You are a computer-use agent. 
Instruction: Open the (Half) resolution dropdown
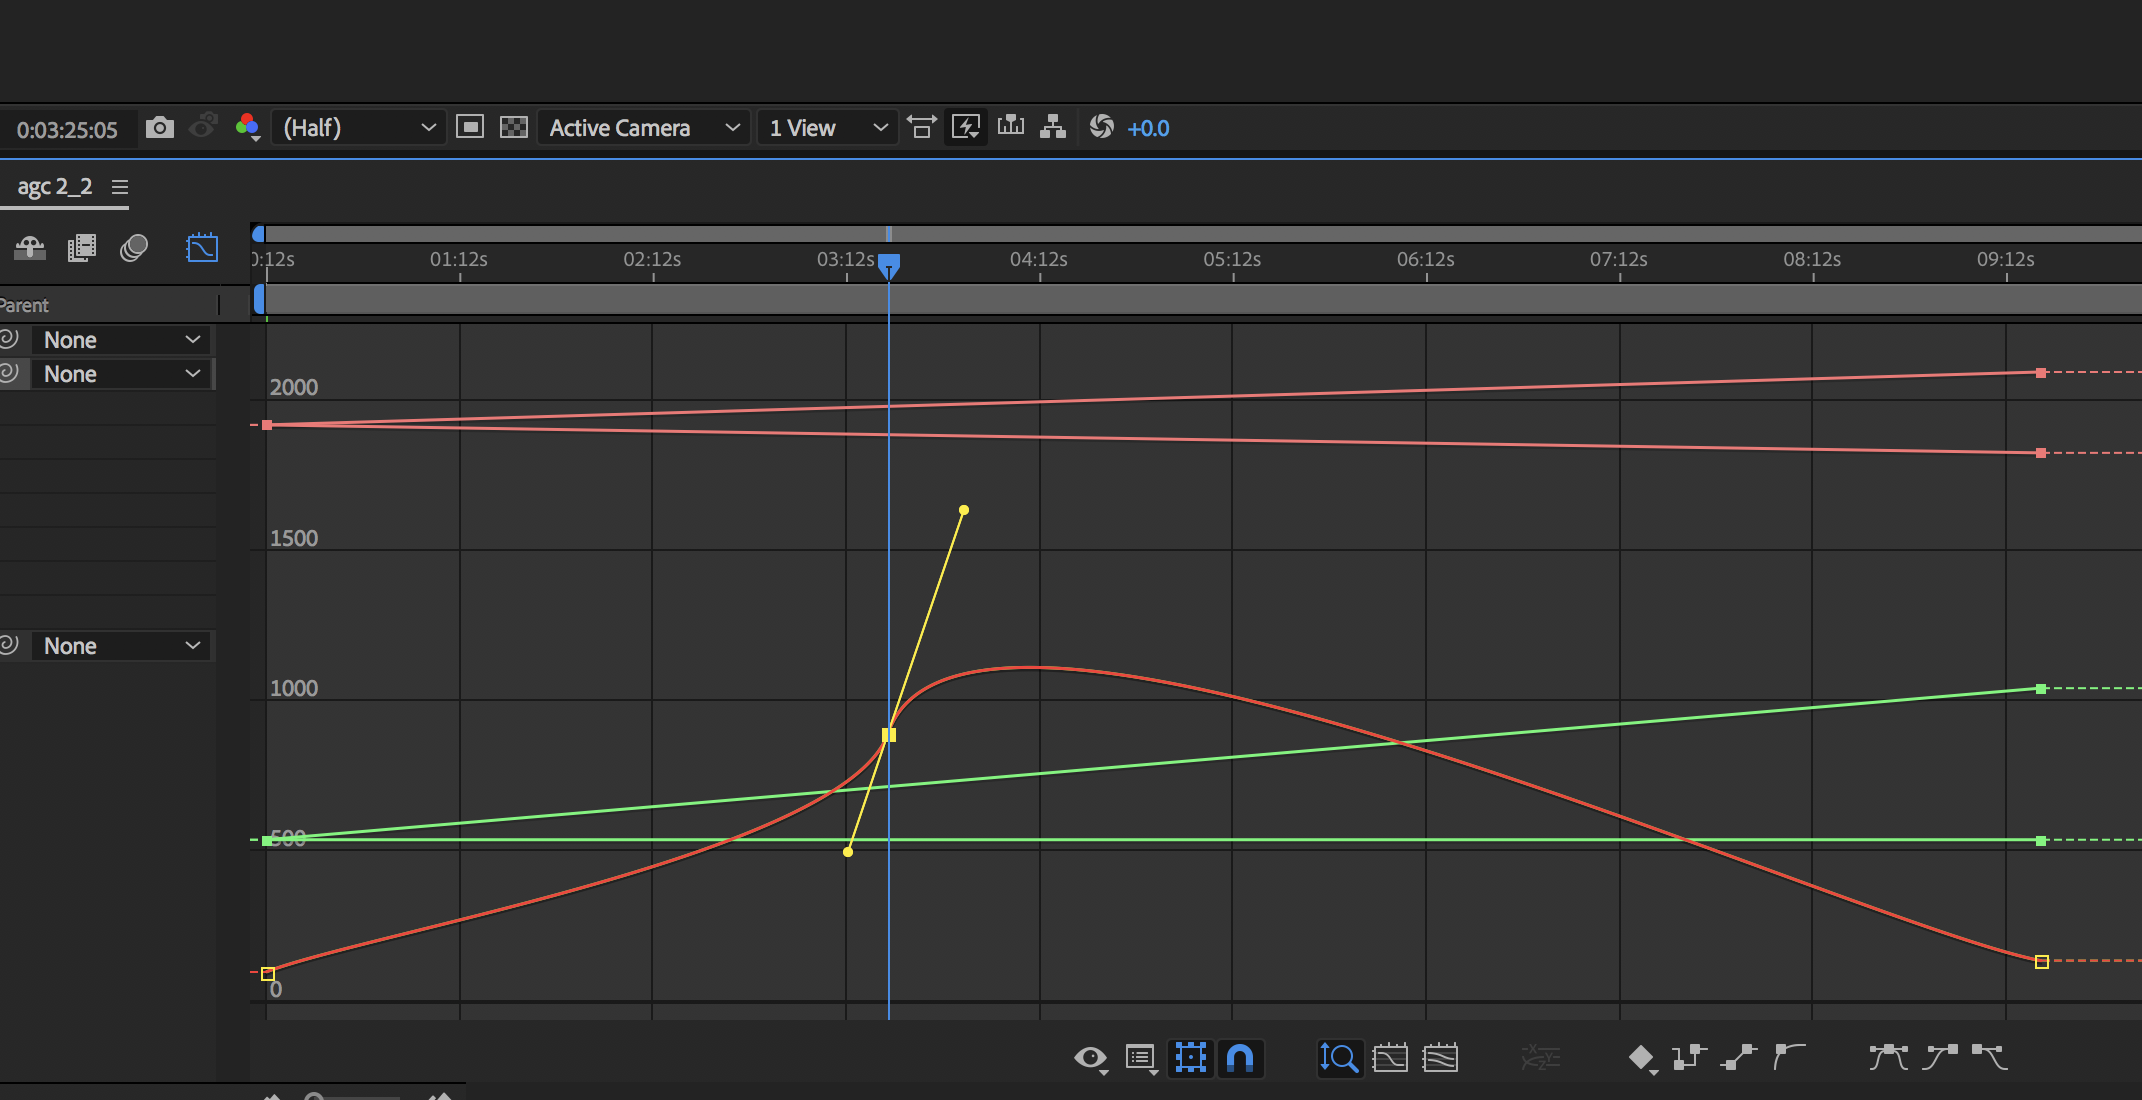tap(358, 128)
